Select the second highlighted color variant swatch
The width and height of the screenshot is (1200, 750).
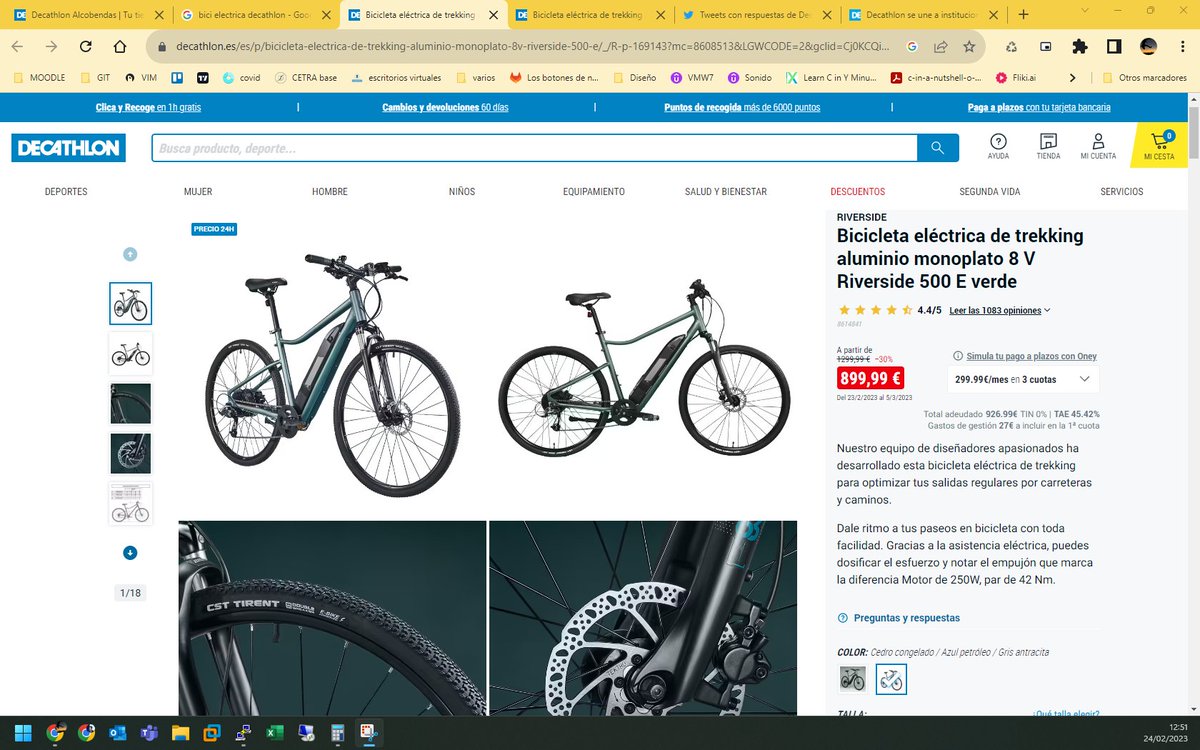[x=891, y=679]
